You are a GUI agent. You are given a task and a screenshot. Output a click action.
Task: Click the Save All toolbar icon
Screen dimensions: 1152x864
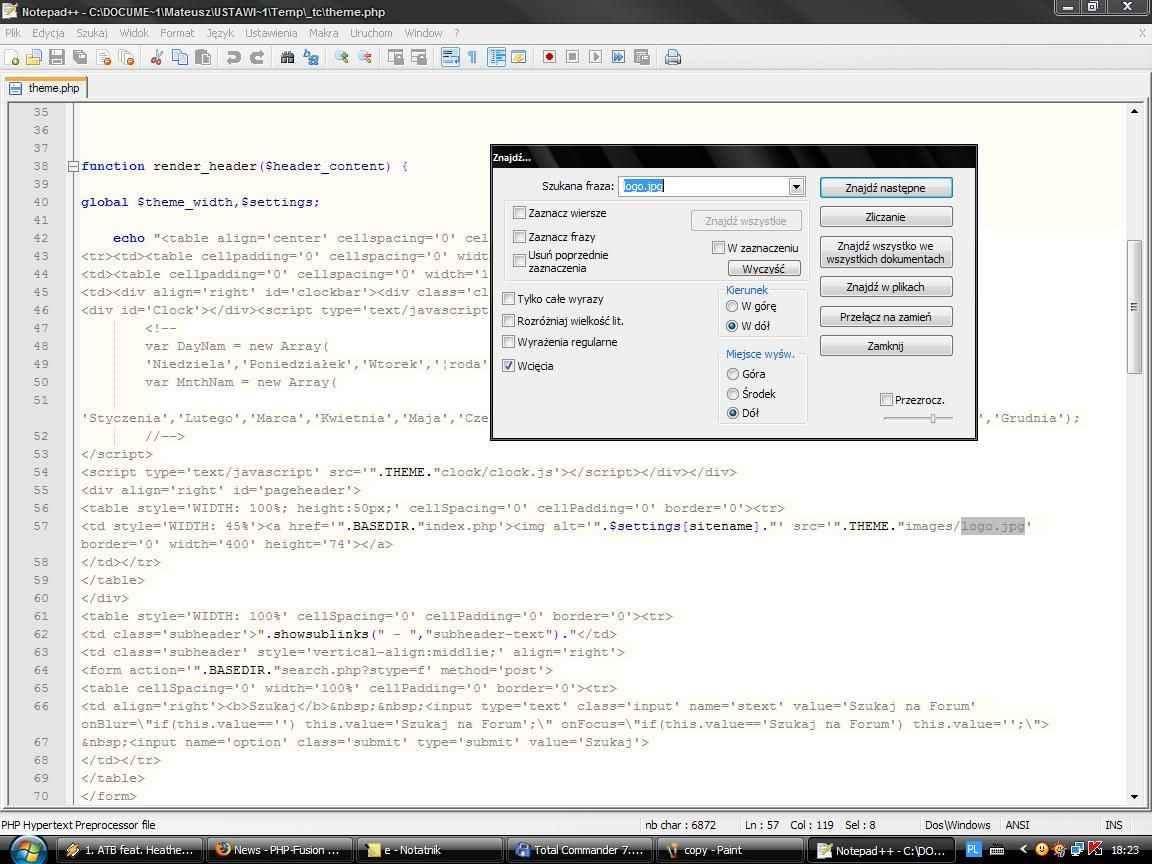[x=80, y=57]
